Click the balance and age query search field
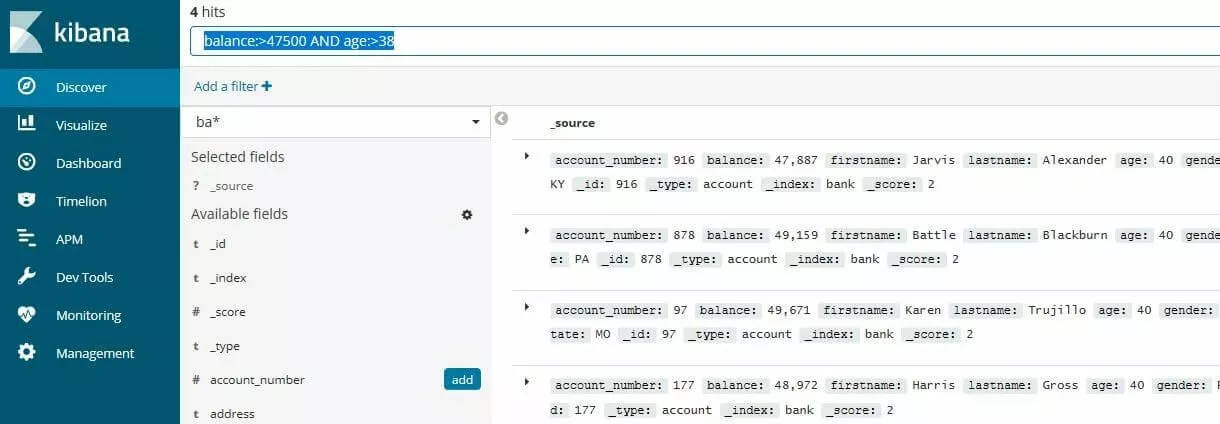This screenshot has width=1220, height=424. click(700, 41)
